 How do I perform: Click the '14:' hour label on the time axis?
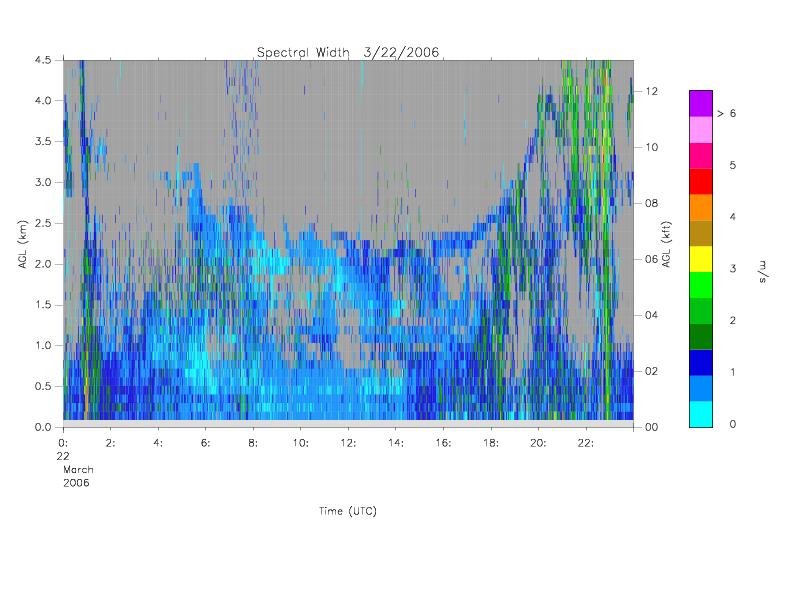point(396,443)
